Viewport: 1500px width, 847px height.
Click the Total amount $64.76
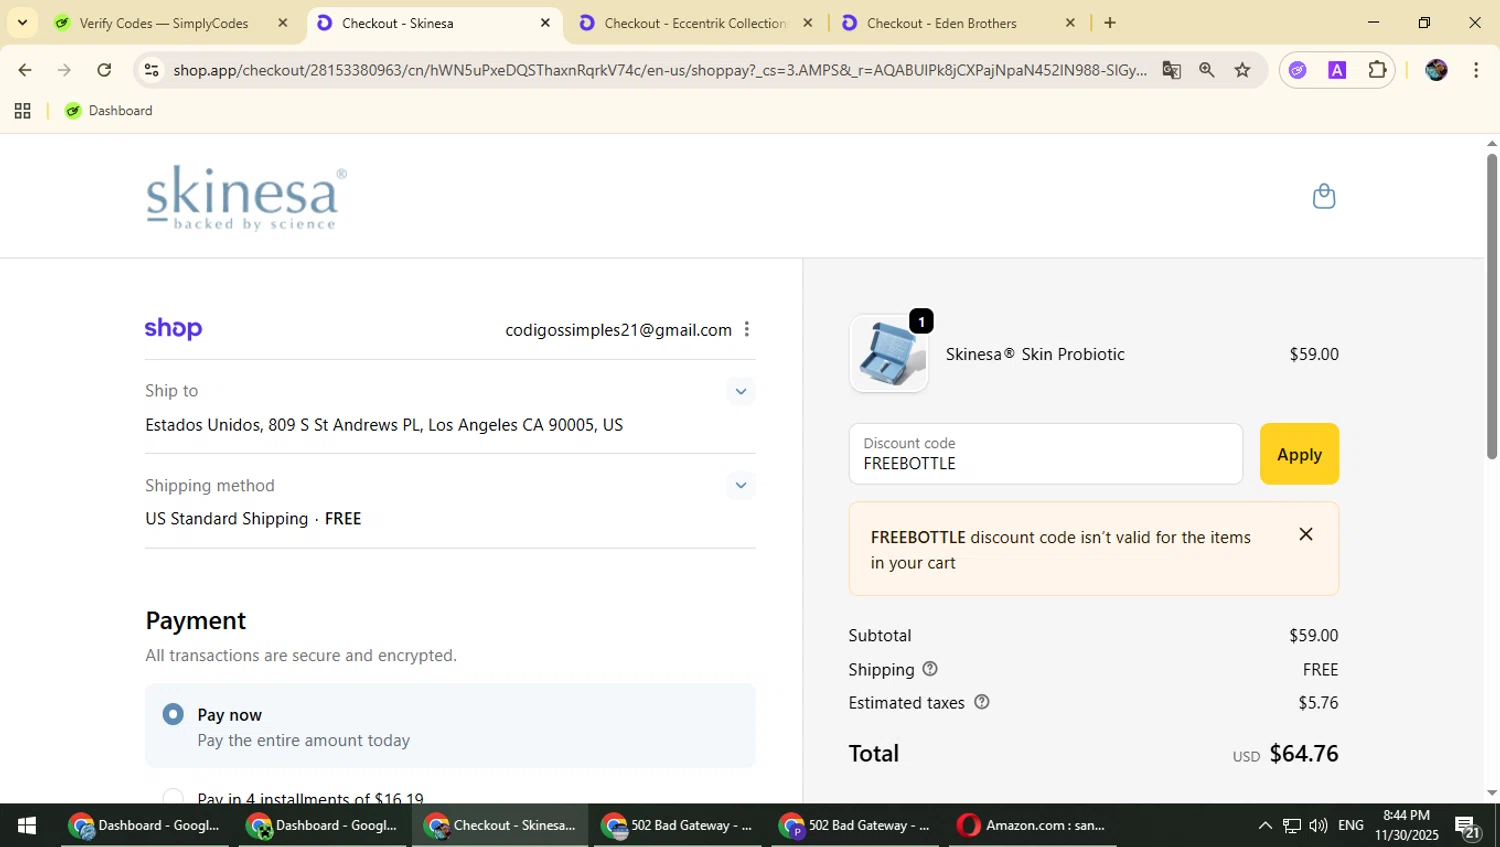[x=1304, y=753]
